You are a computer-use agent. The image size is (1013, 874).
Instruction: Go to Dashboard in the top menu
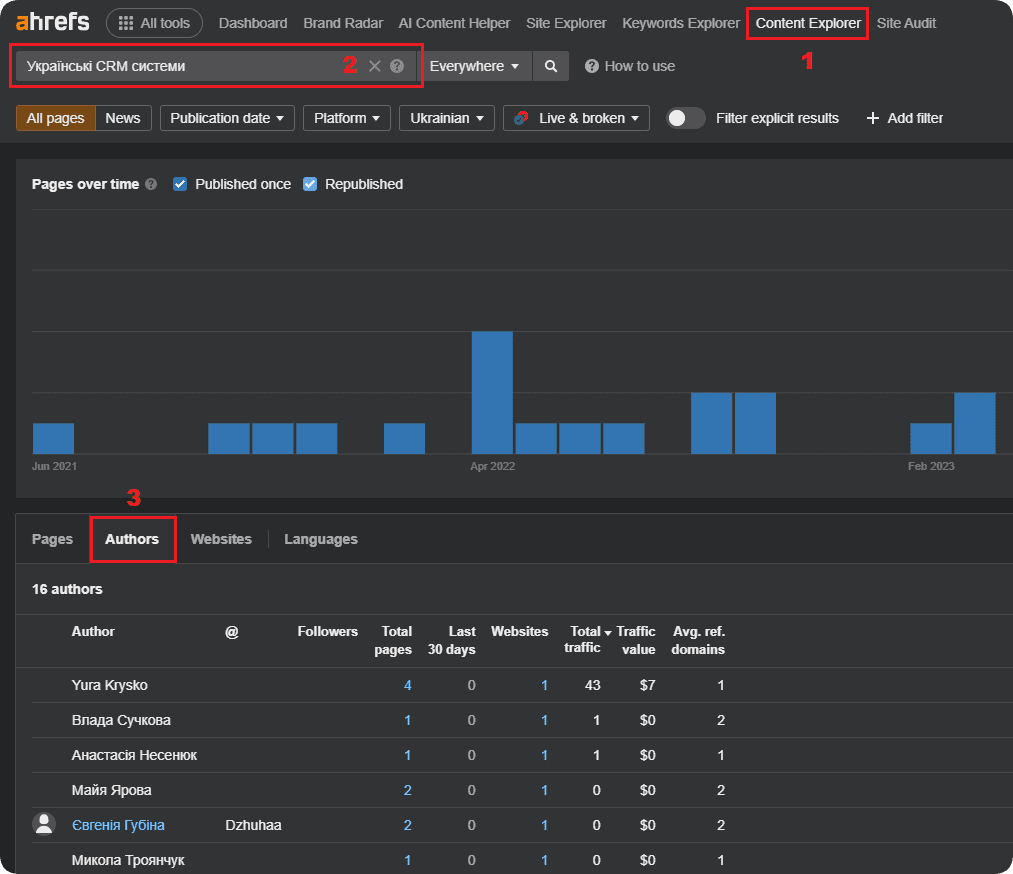(x=253, y=23)
